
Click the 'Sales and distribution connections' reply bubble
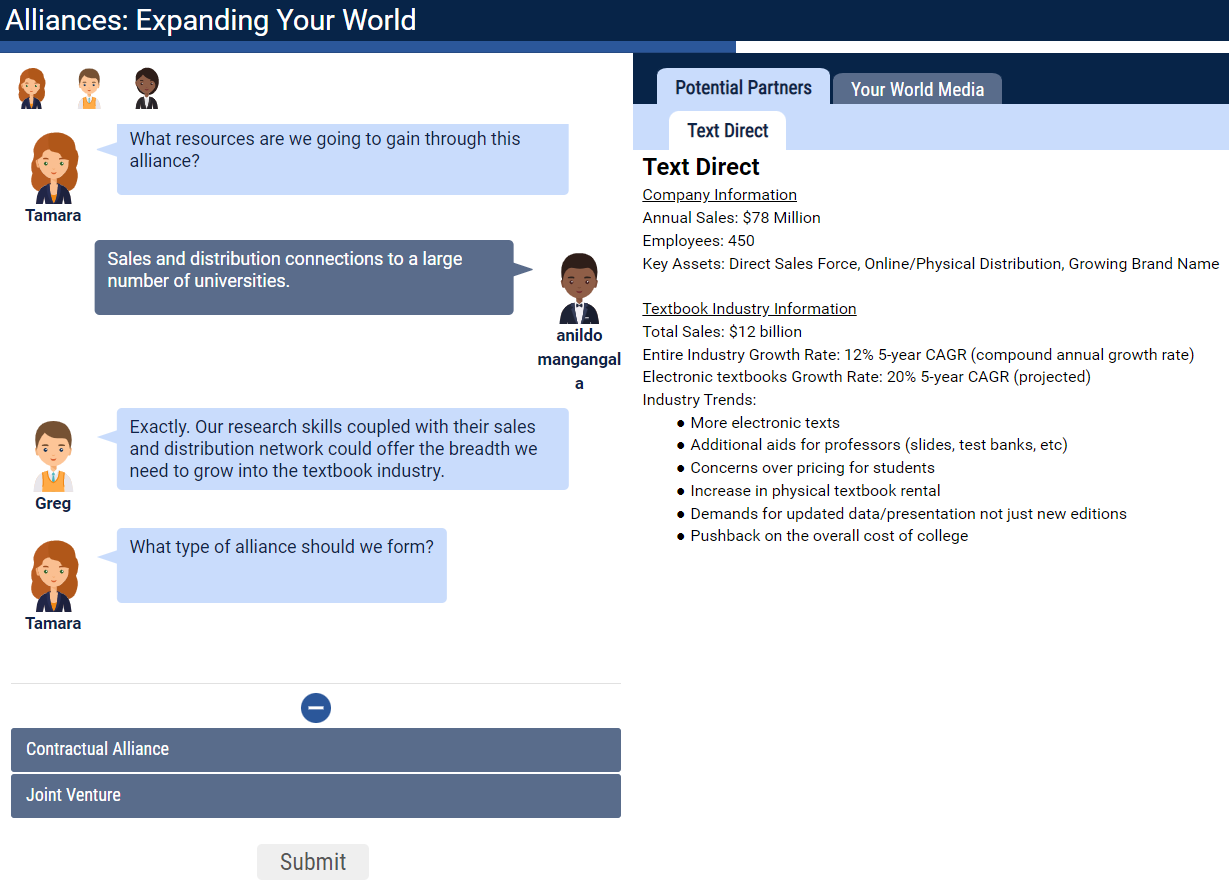coord(304,277)
